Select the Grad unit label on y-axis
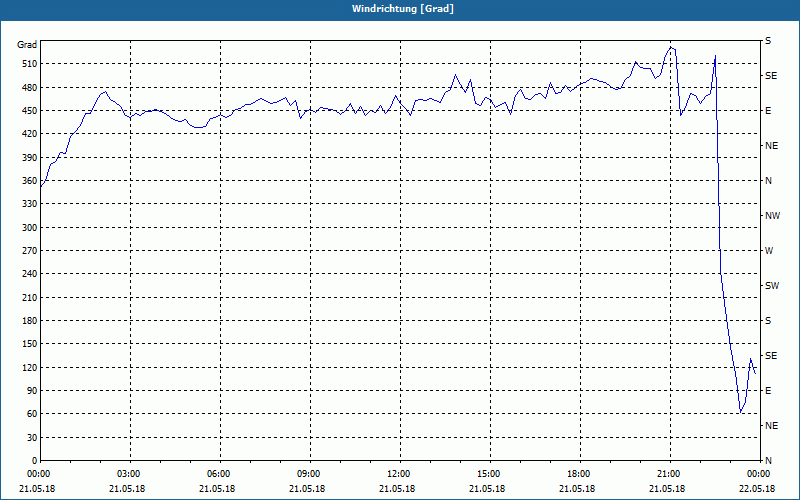The height and width of the screenshot is (500, 800). (27, 45)
